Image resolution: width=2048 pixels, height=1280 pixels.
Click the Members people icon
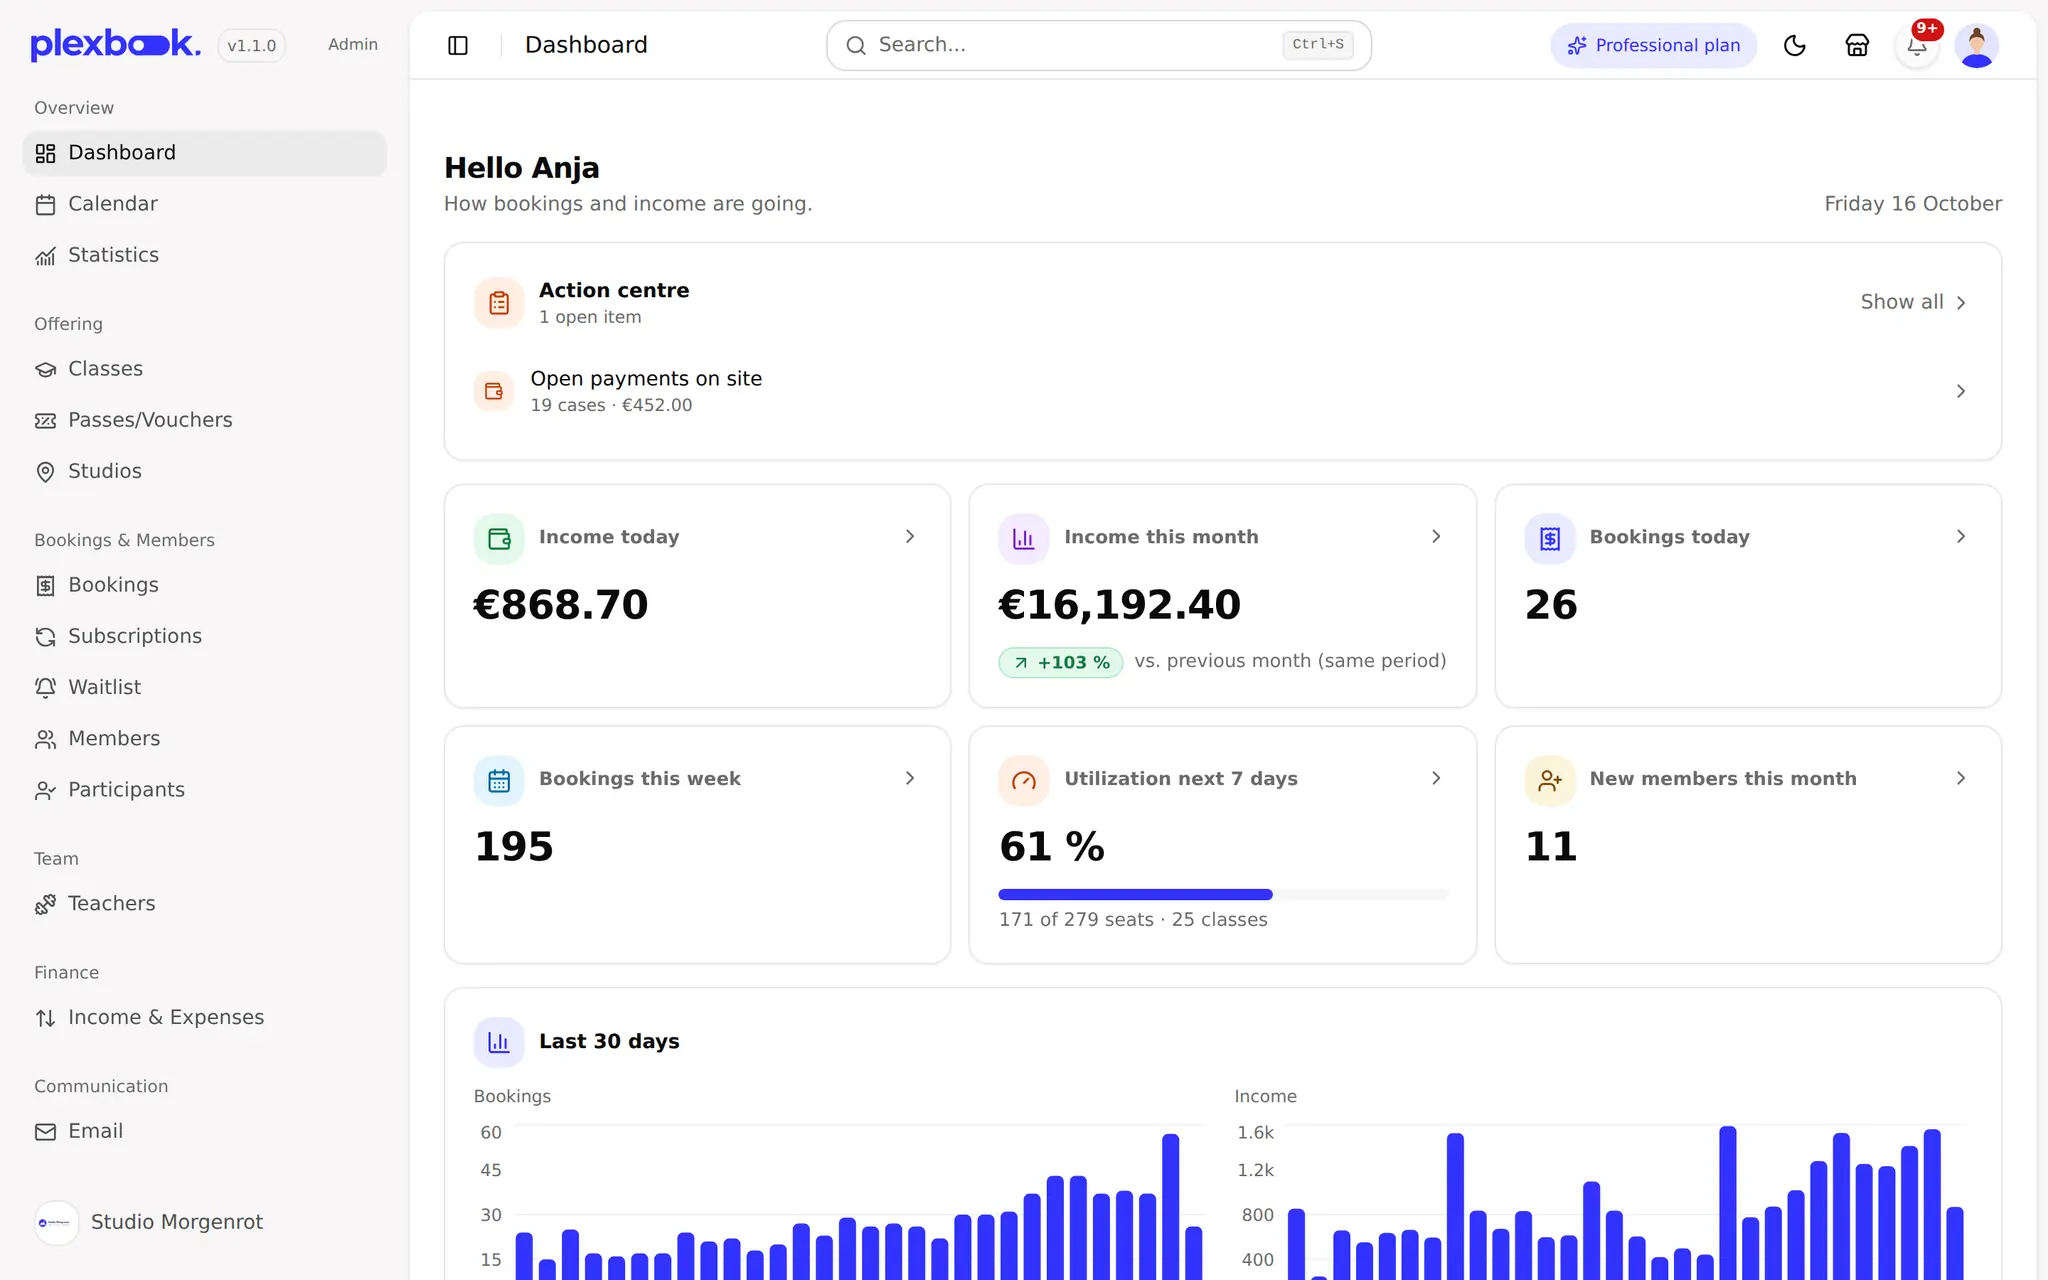click(45, 739)
